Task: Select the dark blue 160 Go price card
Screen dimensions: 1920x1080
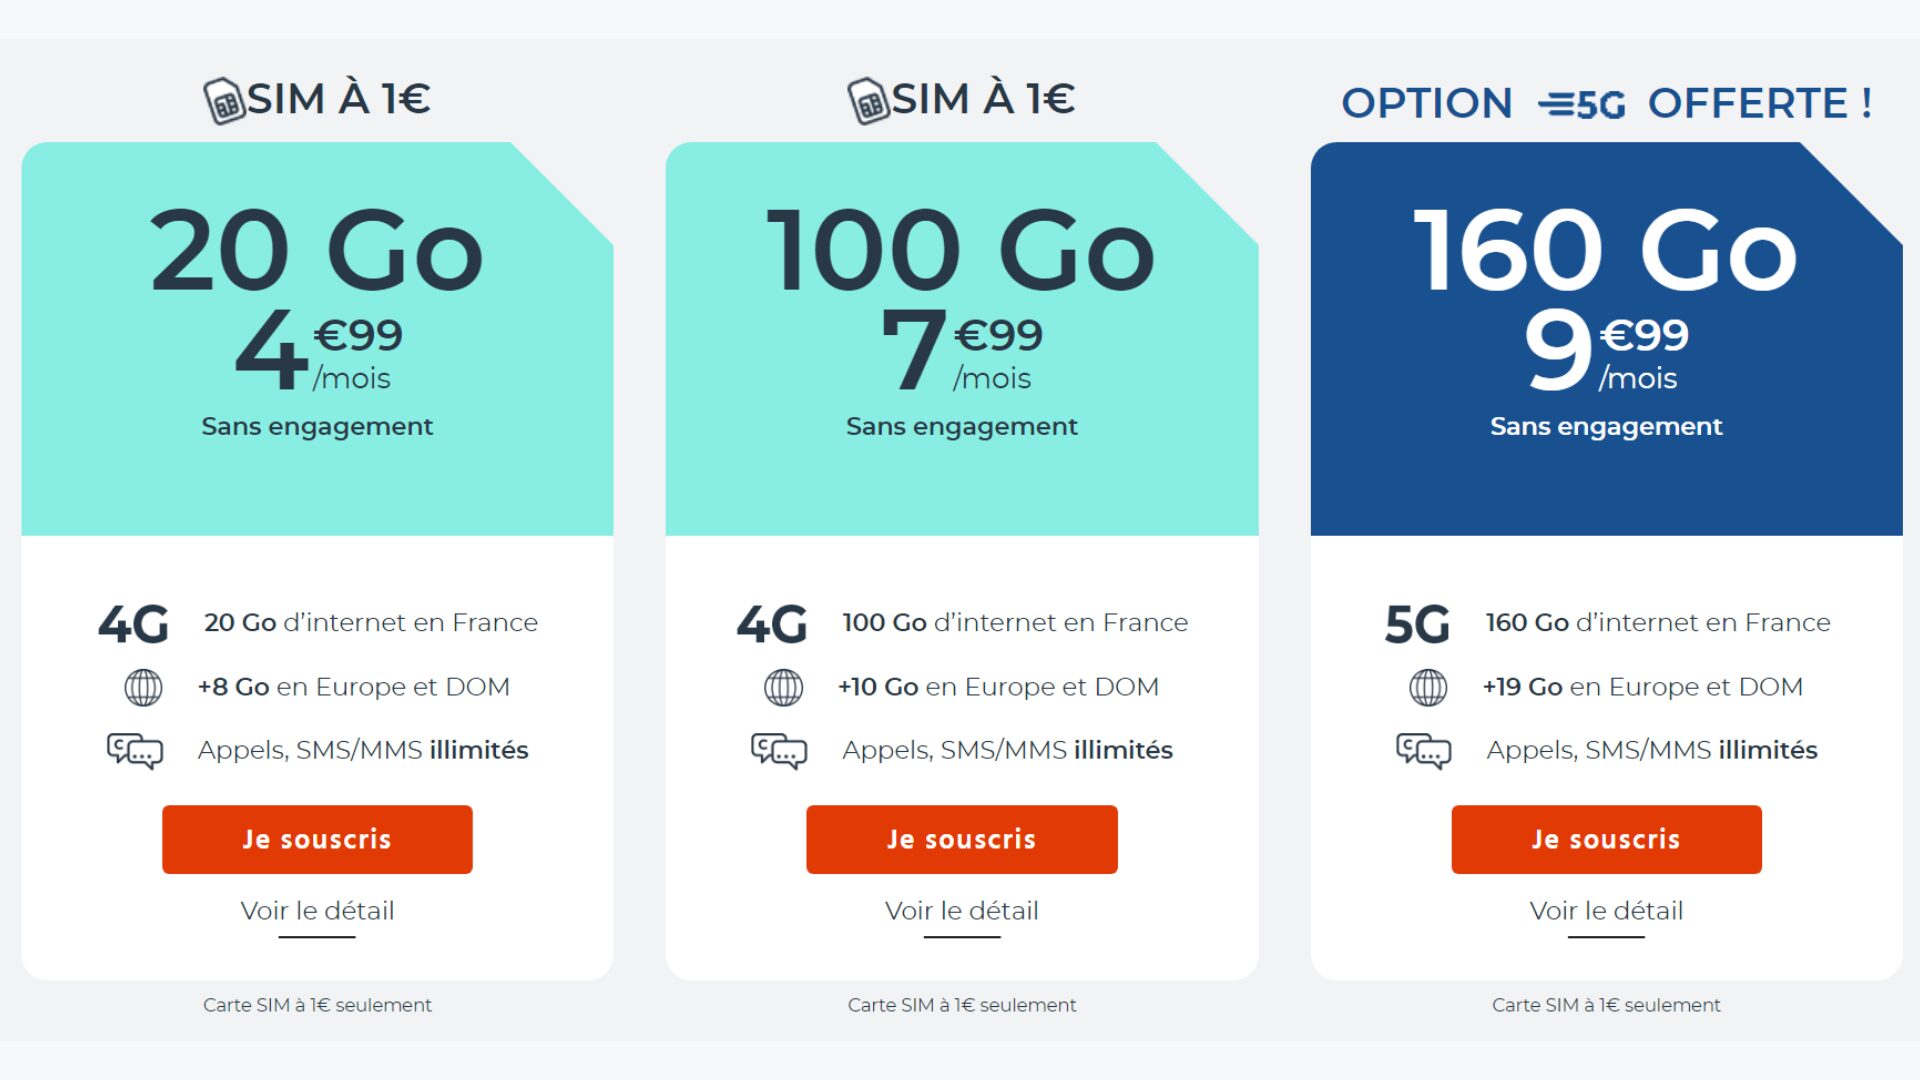Action: (x=1606, y=339)
